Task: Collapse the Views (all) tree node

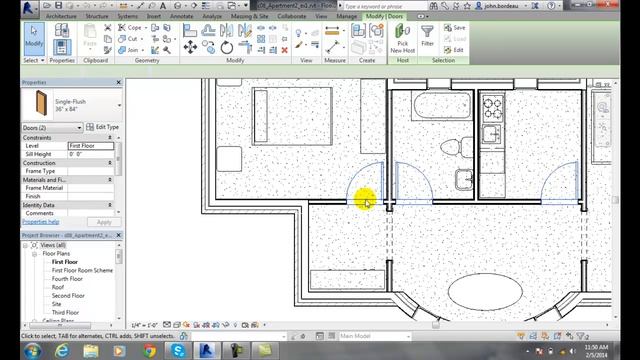Action: click(x=25, y=245)
